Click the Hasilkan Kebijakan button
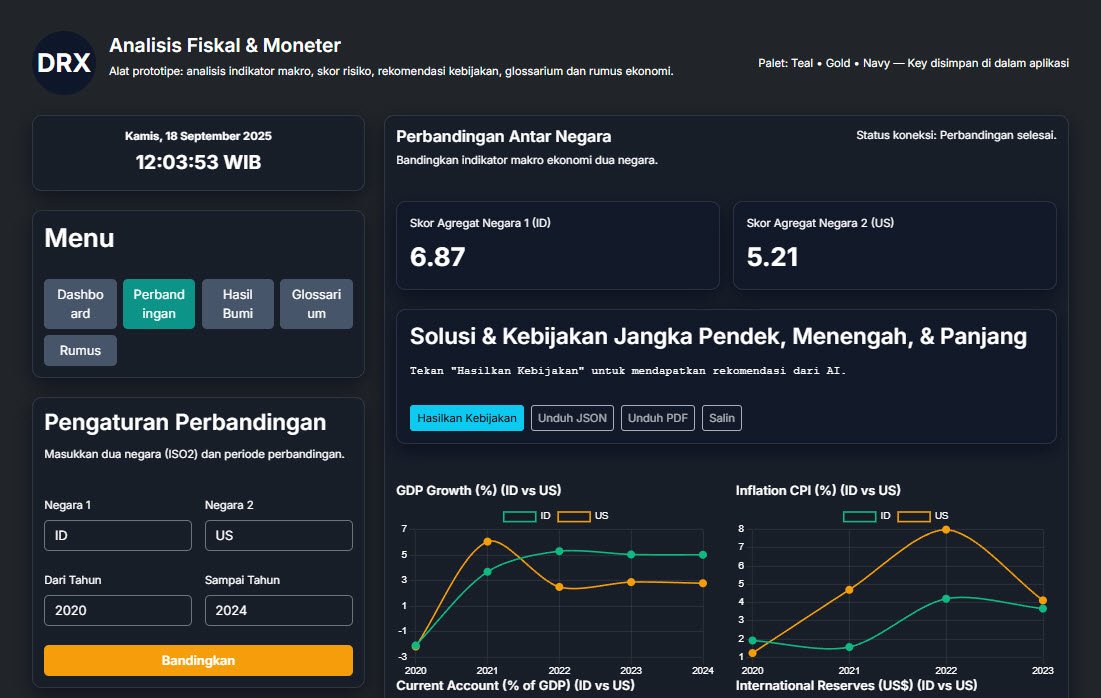 coord(467,418)
